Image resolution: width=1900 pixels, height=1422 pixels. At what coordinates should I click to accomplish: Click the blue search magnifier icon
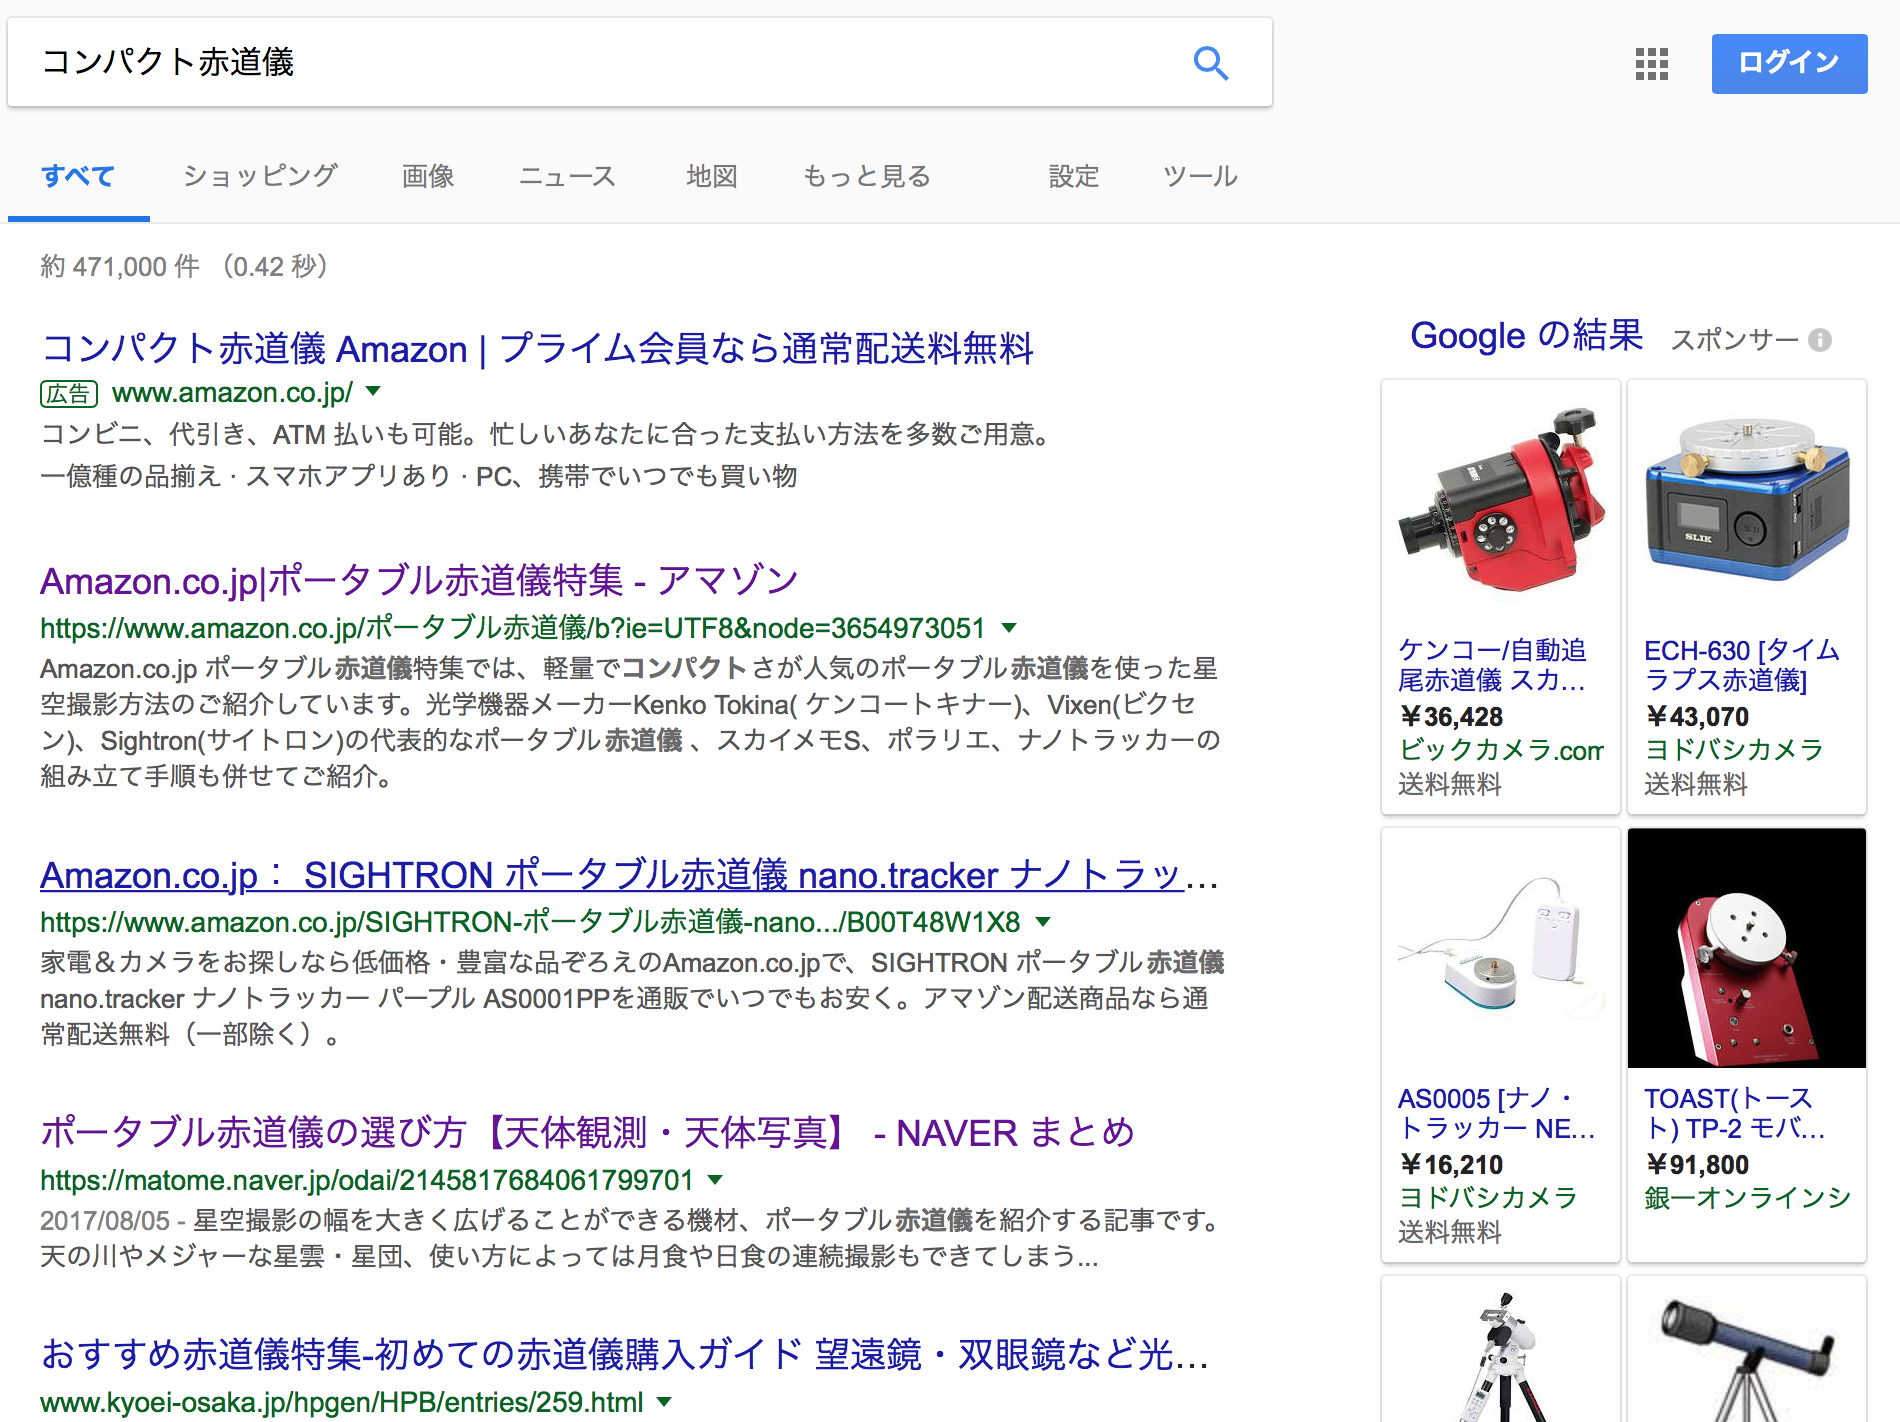[x=1210, y=63]
